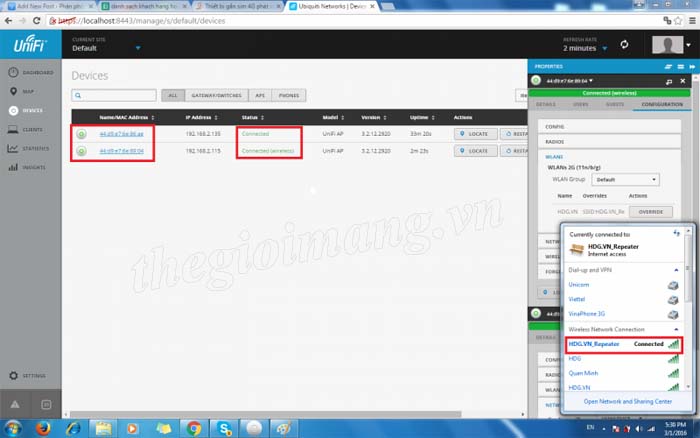The width and height of the screenshot is (700, 438).
Task: Click the alerts triangle icon in sidebar
Action: 15,405
